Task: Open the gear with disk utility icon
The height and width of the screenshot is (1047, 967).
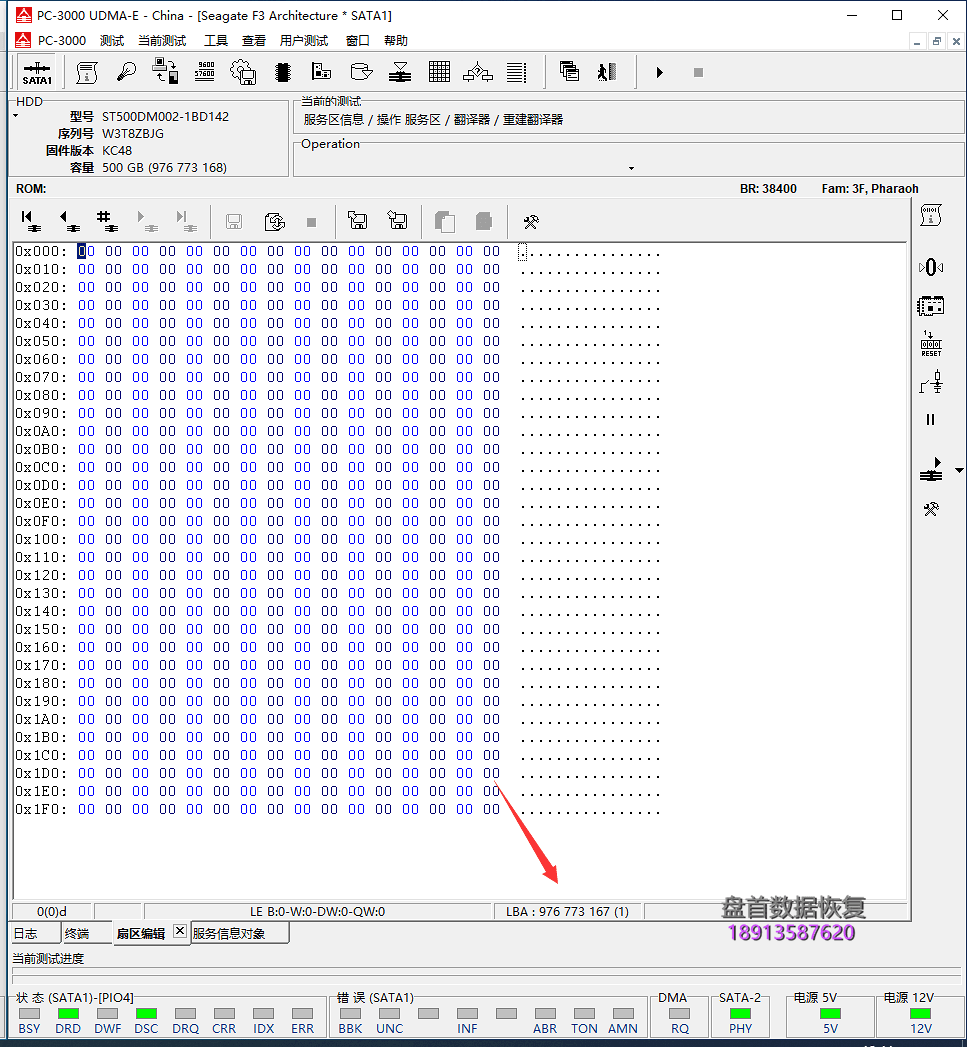Action: [x=244, y=72]
